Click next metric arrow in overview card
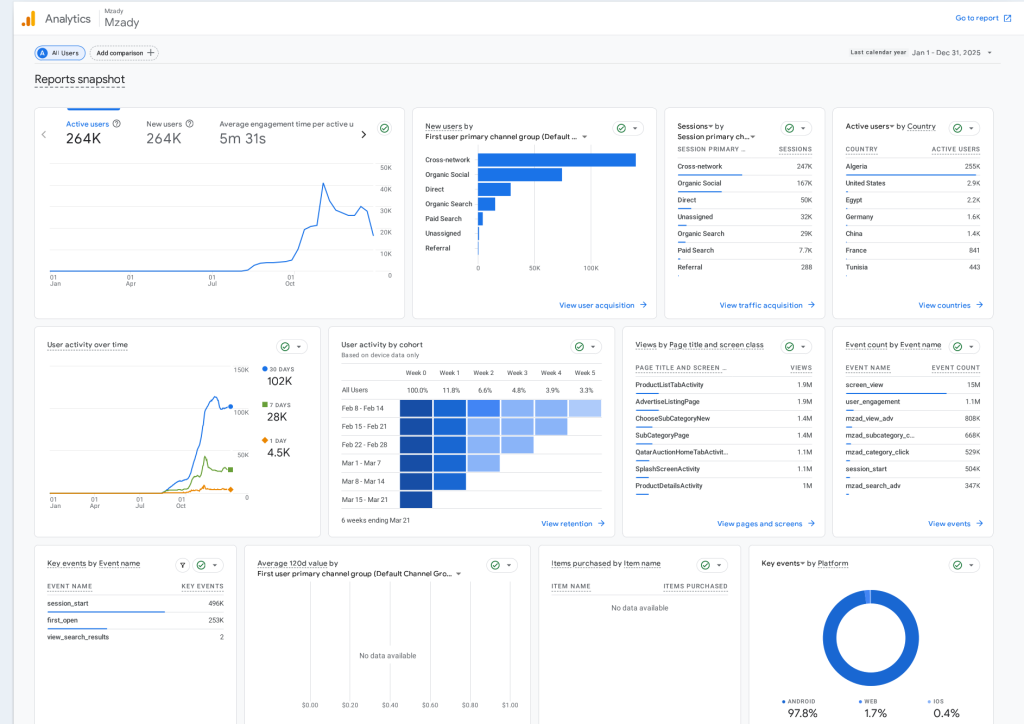Image resolution: width=1024 pixels, height=724 pixels. pos(363,134)
